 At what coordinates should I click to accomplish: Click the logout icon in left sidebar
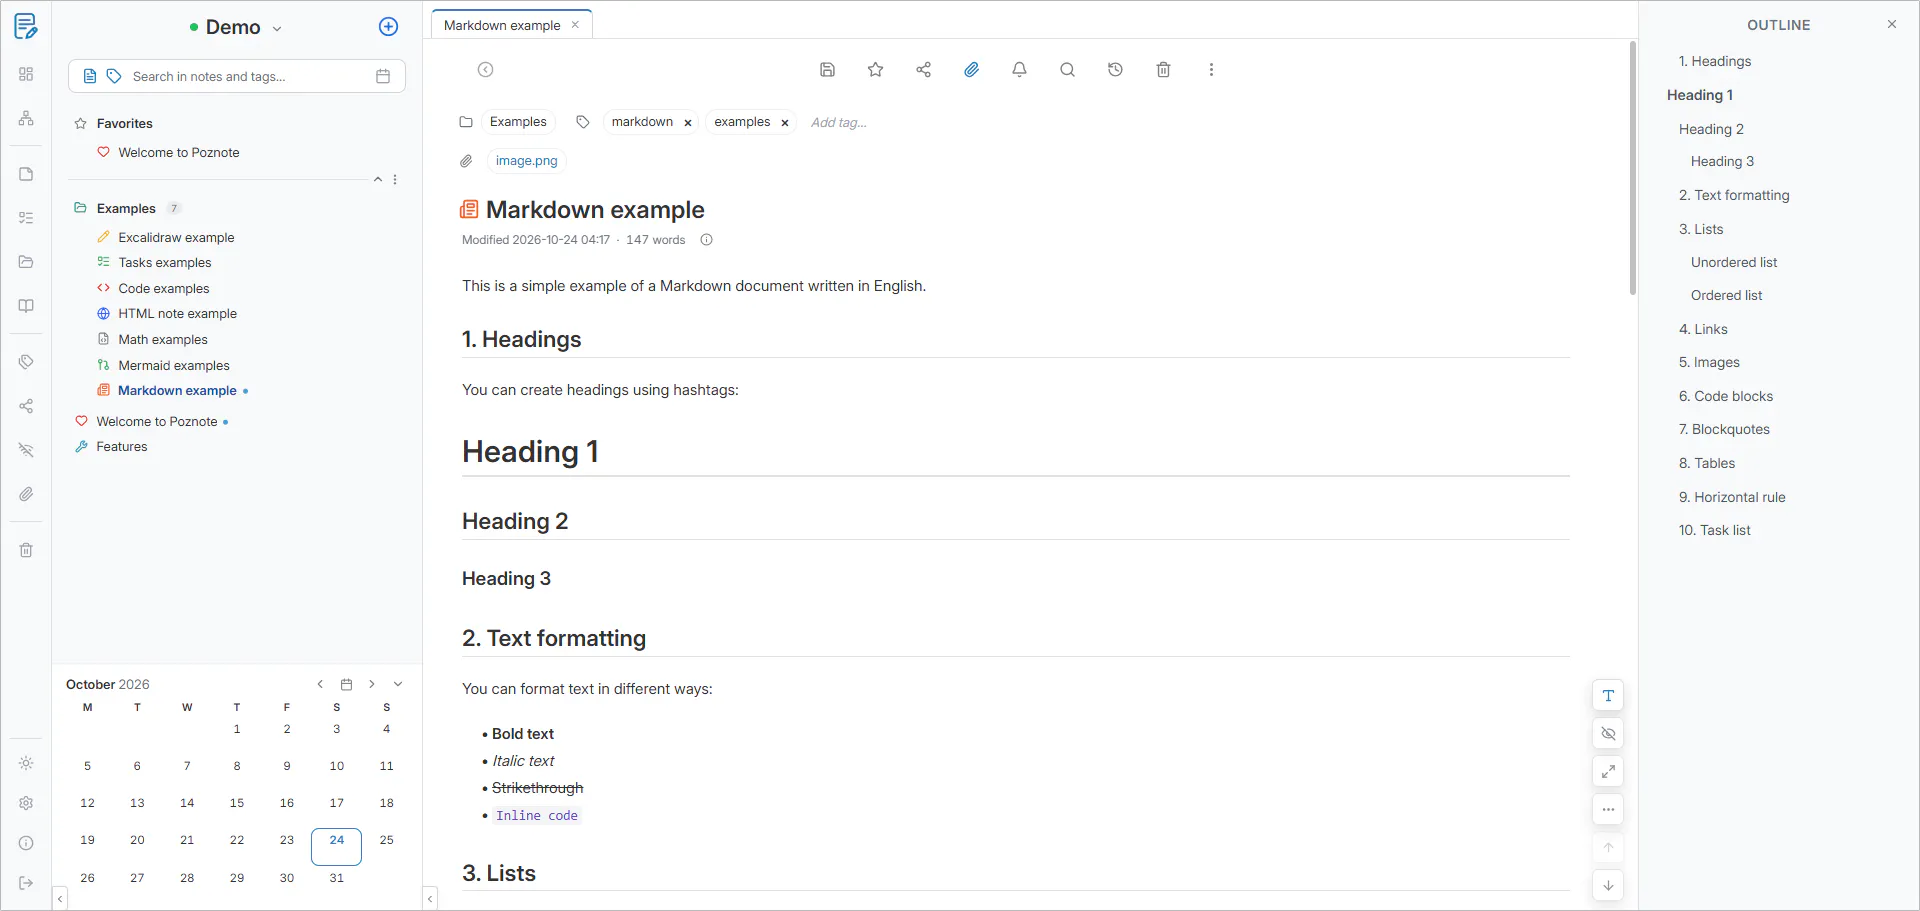26,883
